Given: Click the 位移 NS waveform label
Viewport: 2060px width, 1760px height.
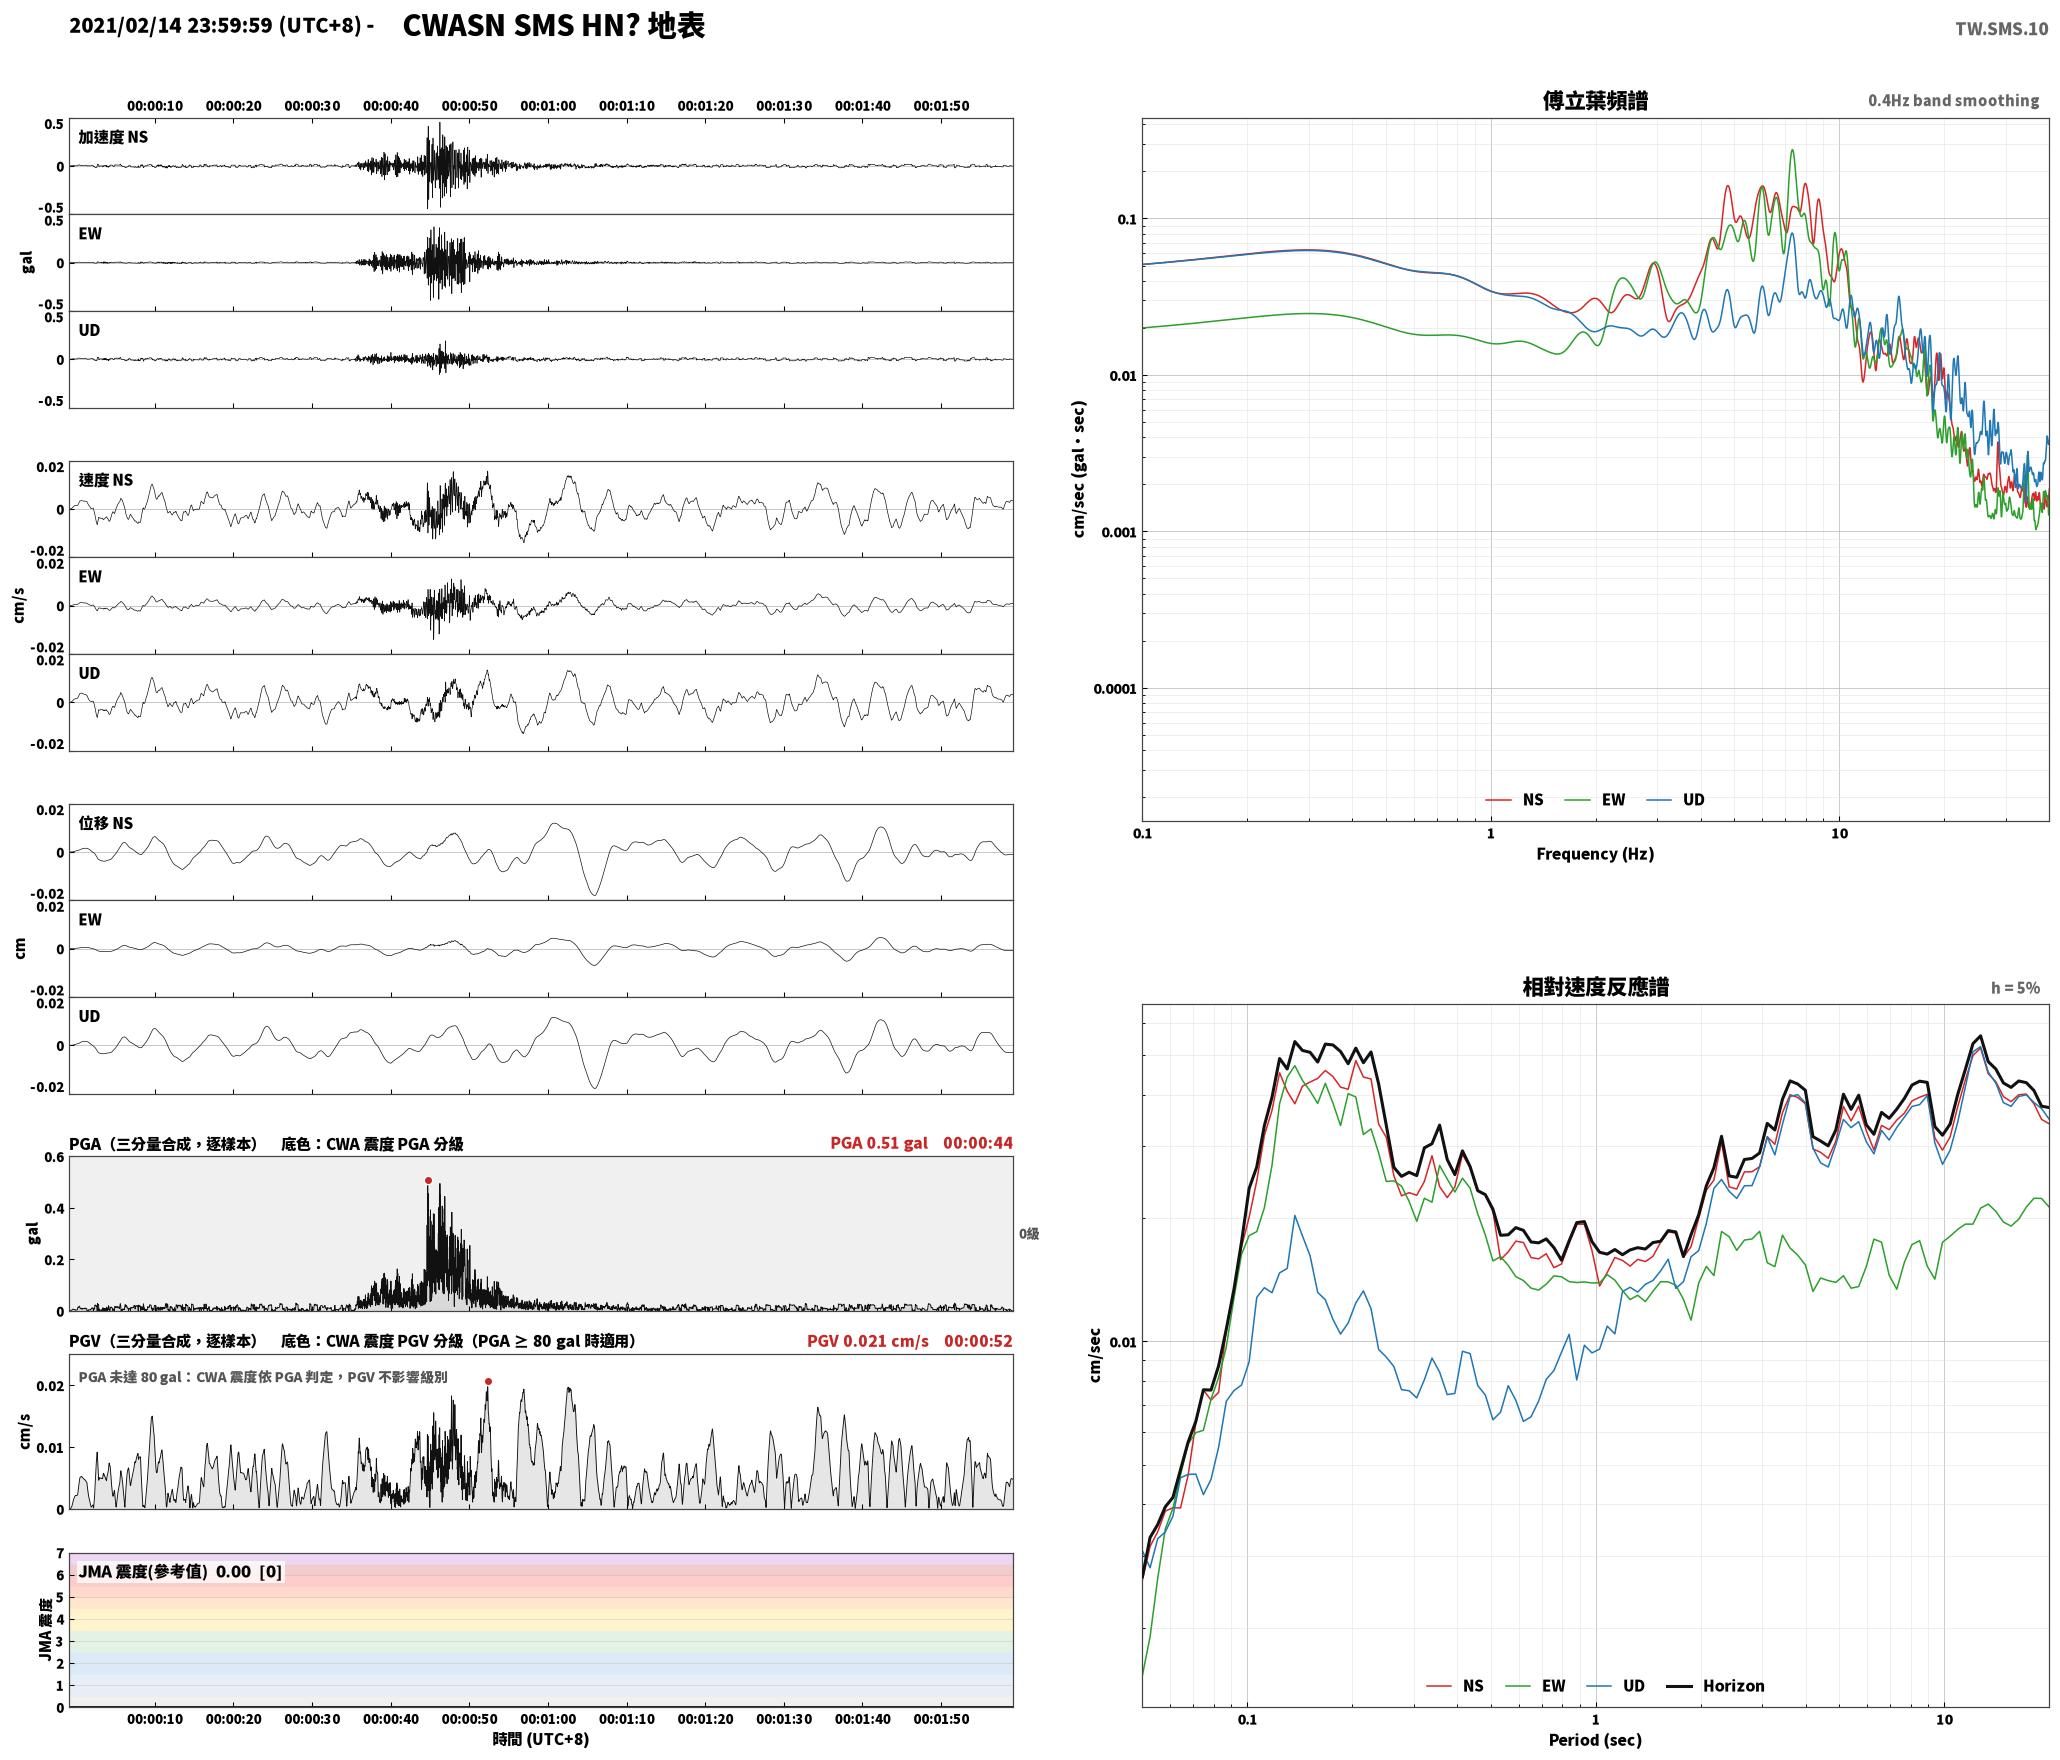Looking at the screenshot, I should coord(106,823).
